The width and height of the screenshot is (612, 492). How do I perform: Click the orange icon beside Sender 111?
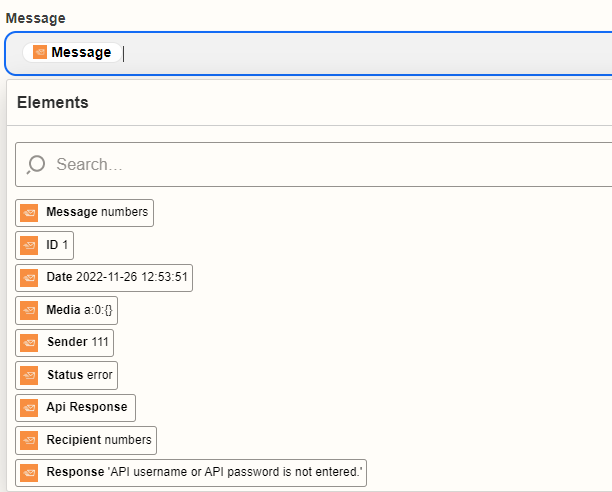30,343
